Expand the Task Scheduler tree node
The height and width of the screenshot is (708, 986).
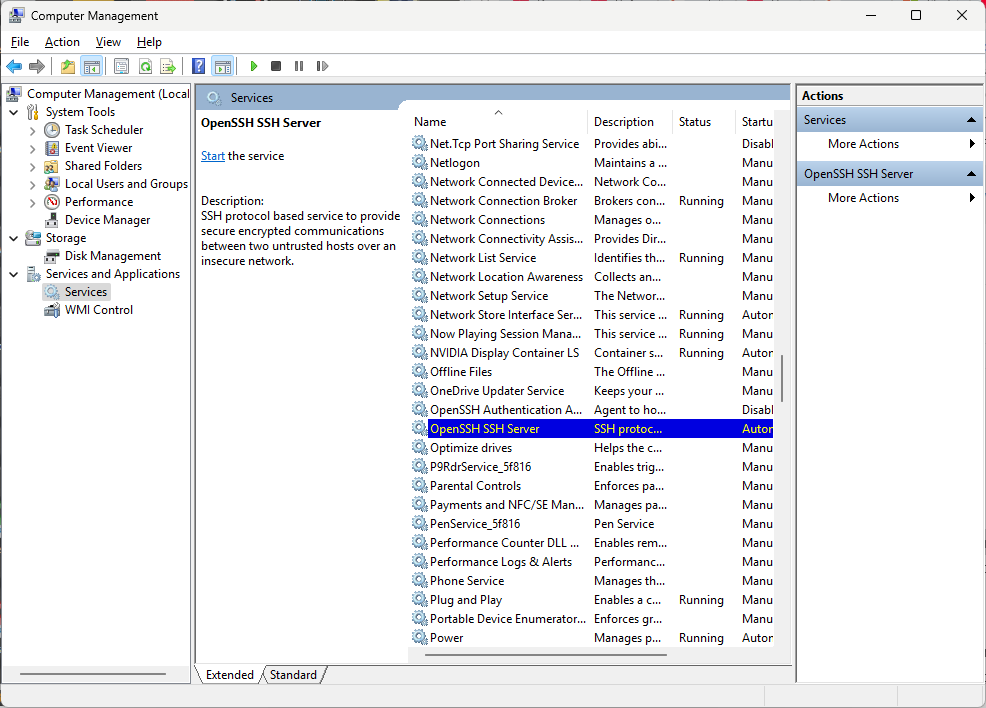point(32,130)
